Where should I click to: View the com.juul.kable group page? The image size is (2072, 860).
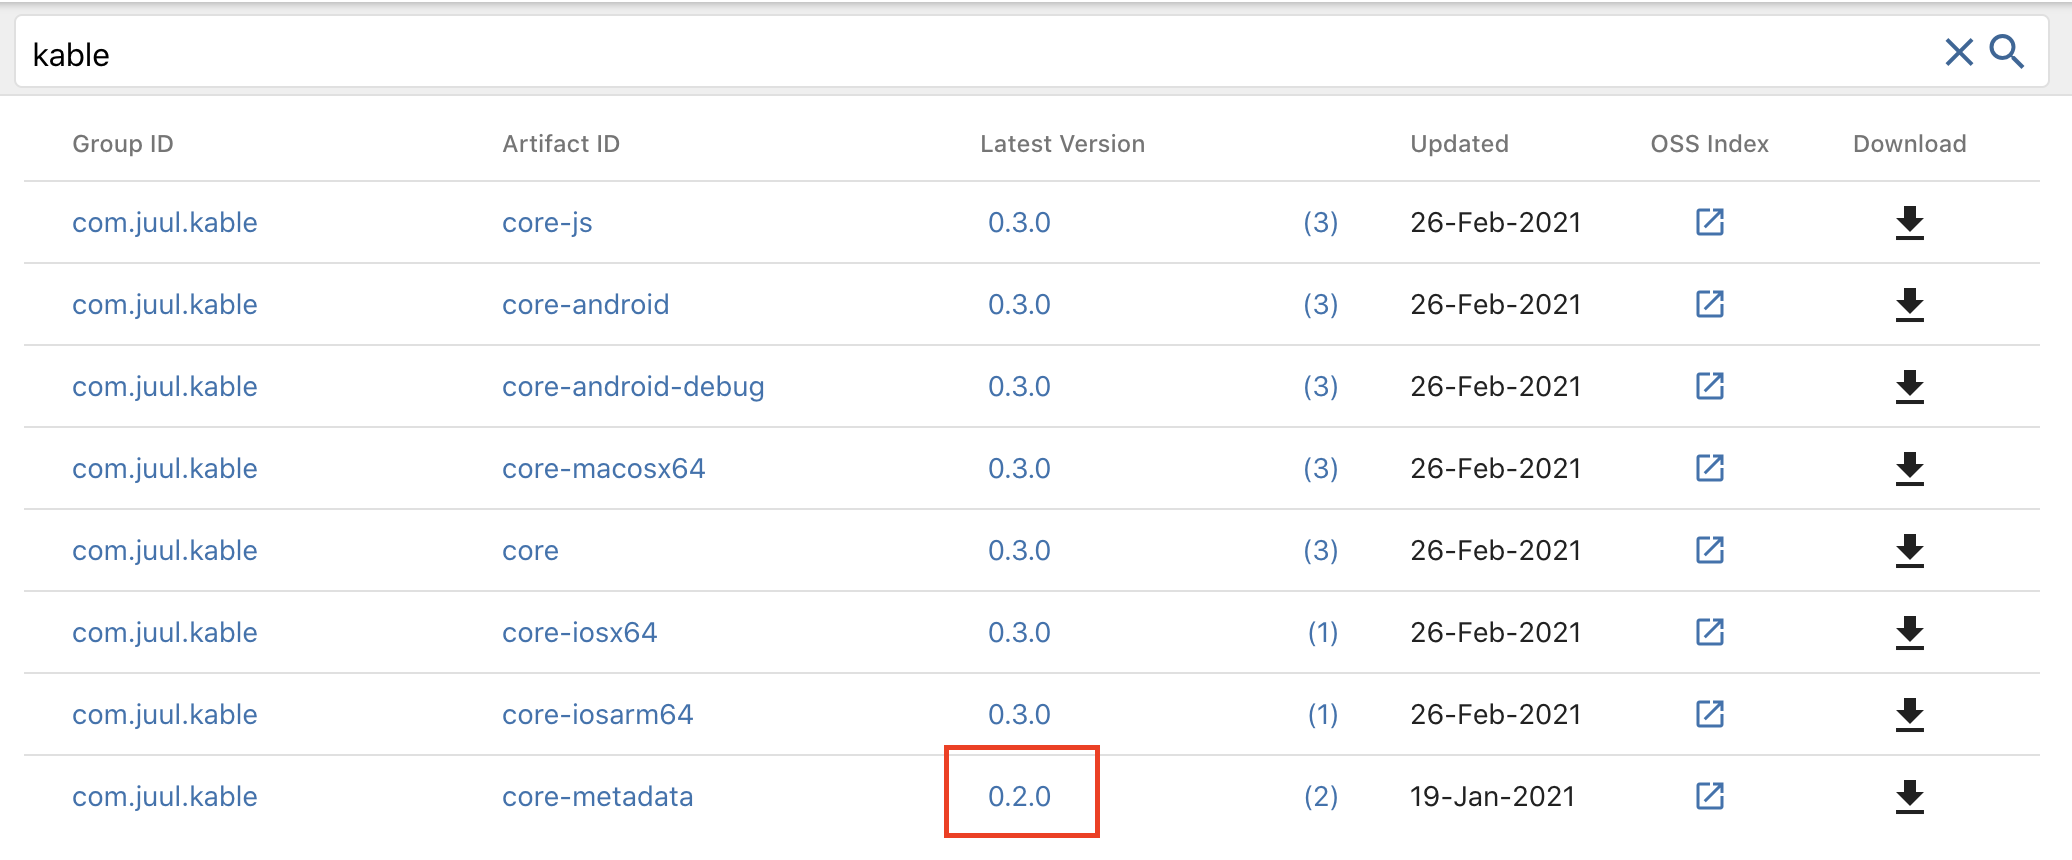point(164,222)
